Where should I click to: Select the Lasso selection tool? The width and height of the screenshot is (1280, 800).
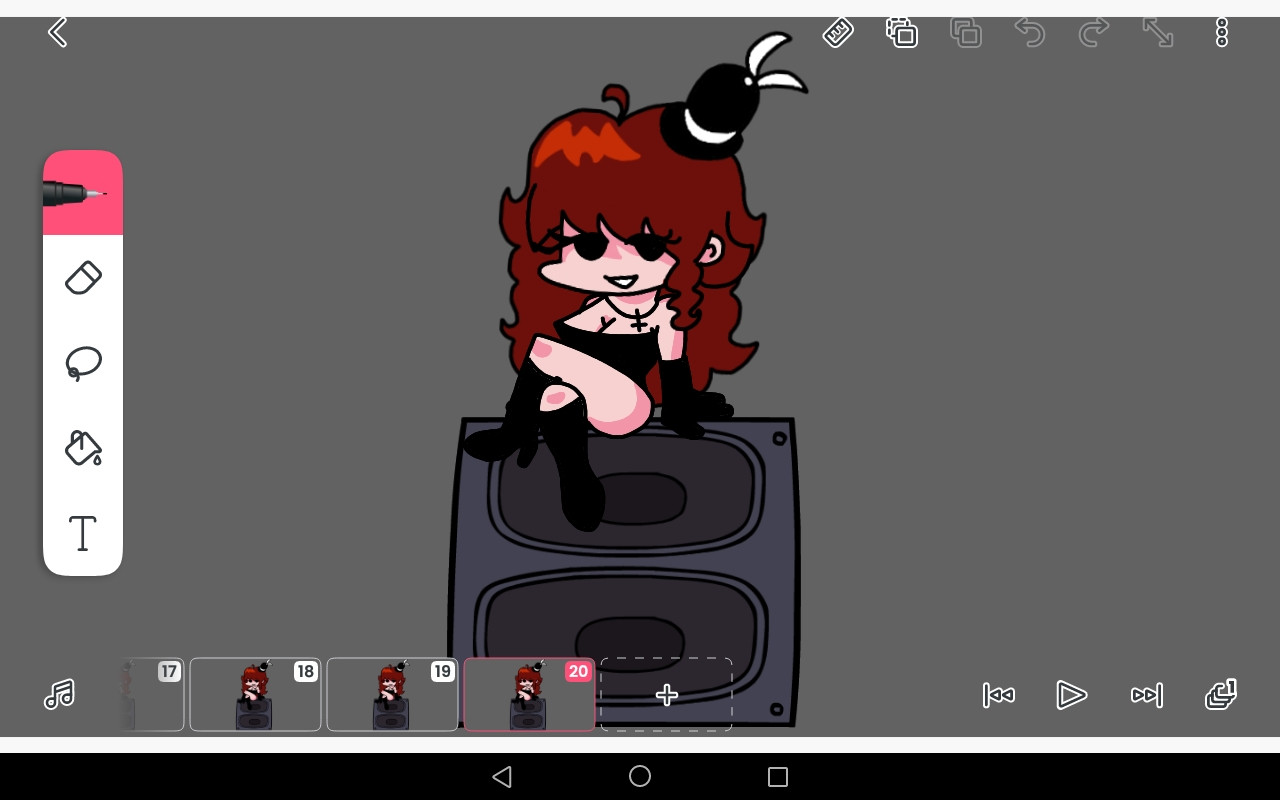tap(83, 364)
